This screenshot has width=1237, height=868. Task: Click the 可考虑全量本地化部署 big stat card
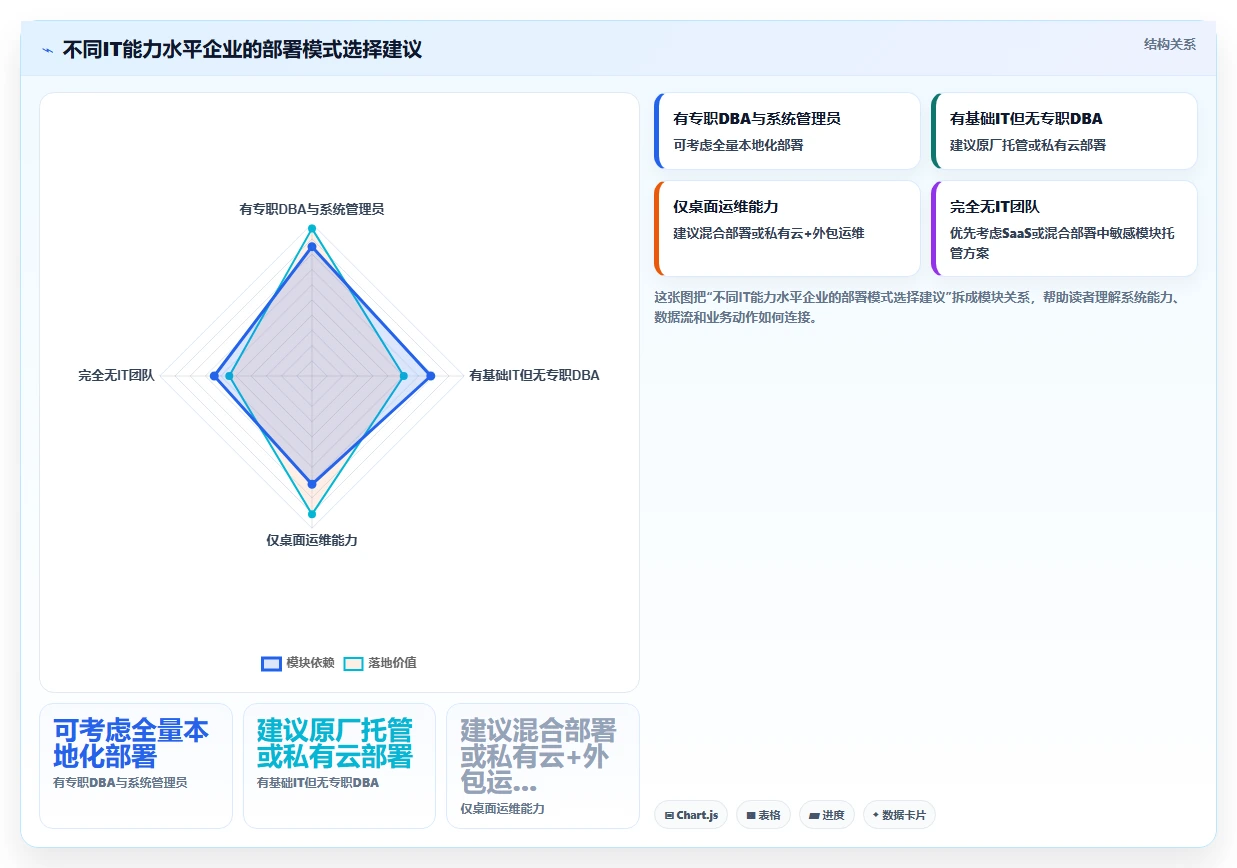pos(136,766)
